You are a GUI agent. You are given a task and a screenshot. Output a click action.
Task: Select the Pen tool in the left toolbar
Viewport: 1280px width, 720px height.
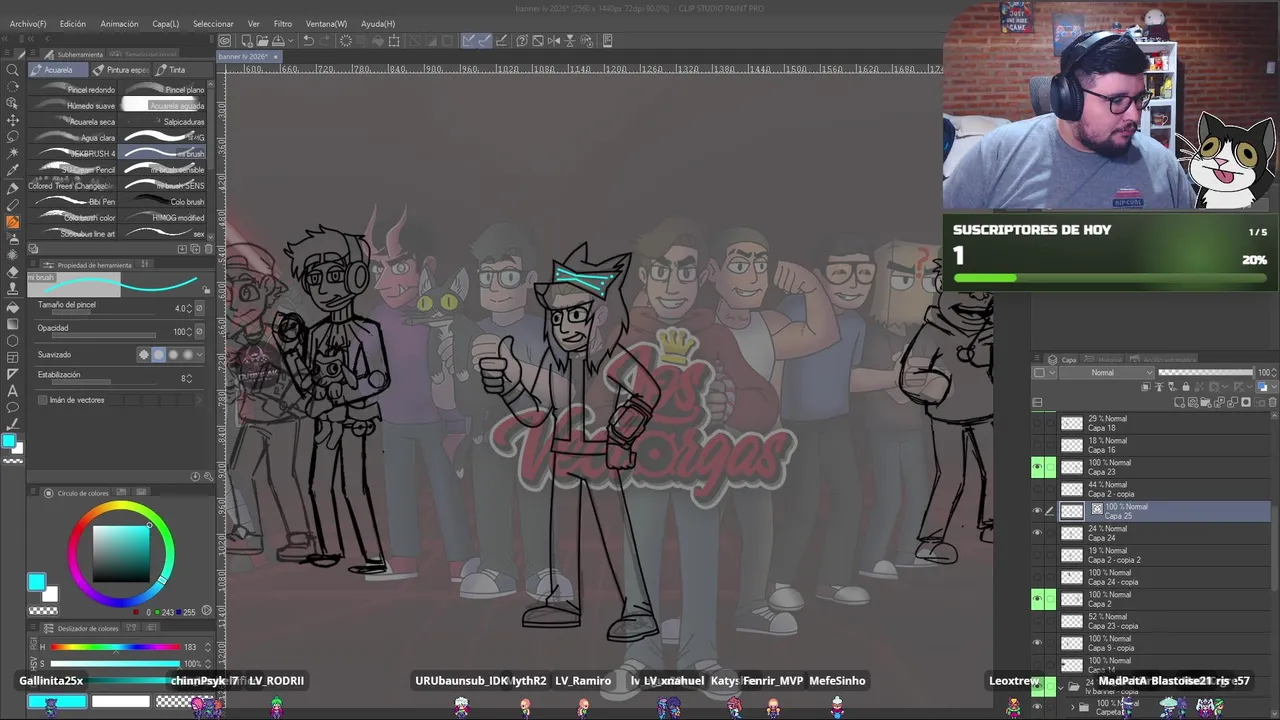[13, 188]
